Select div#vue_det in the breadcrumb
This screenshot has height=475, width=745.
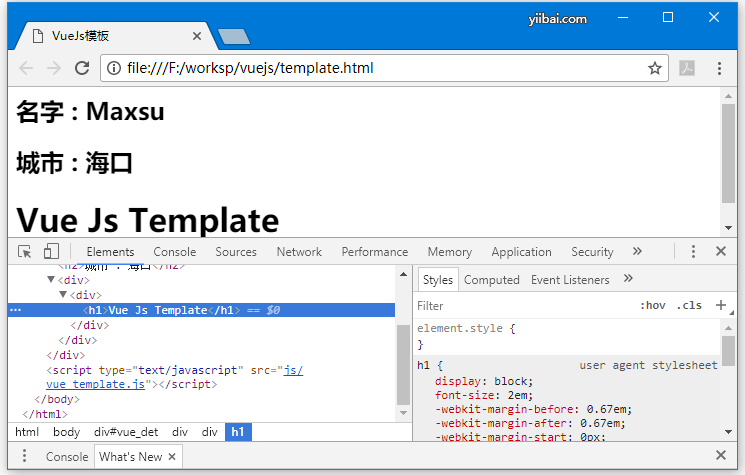point(126,432)
